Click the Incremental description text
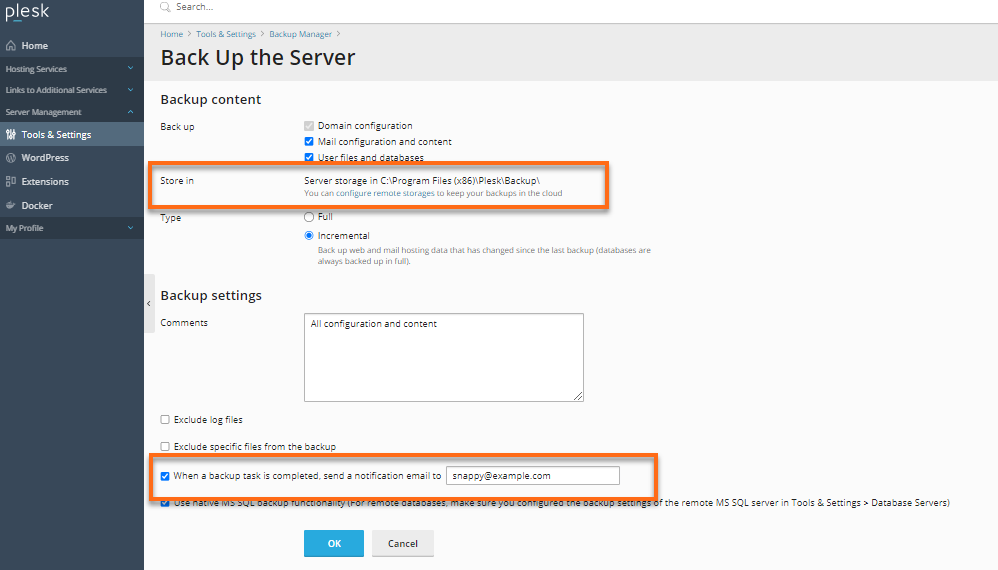 tap(484, 256)
